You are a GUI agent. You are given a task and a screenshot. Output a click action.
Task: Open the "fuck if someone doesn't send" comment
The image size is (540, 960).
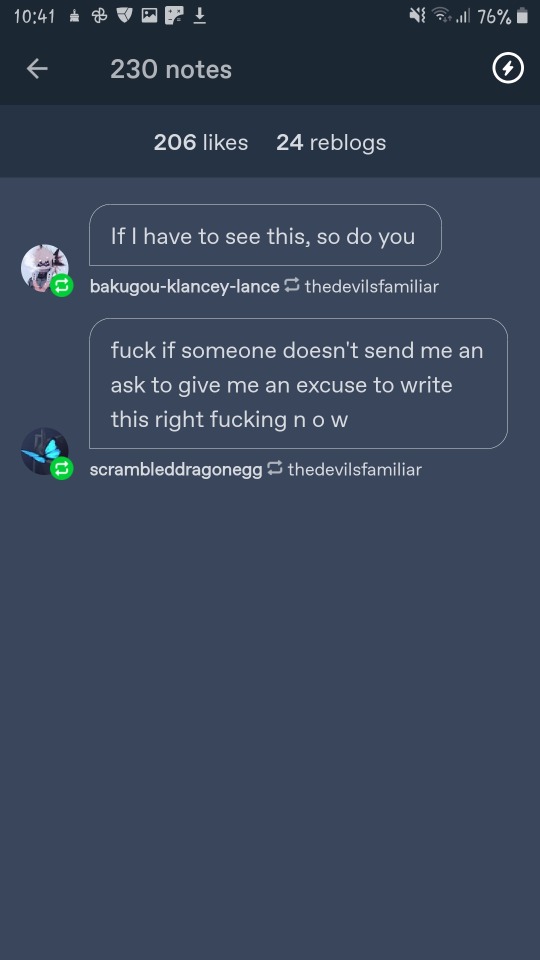pyautogui.click(x=298, y=384)
